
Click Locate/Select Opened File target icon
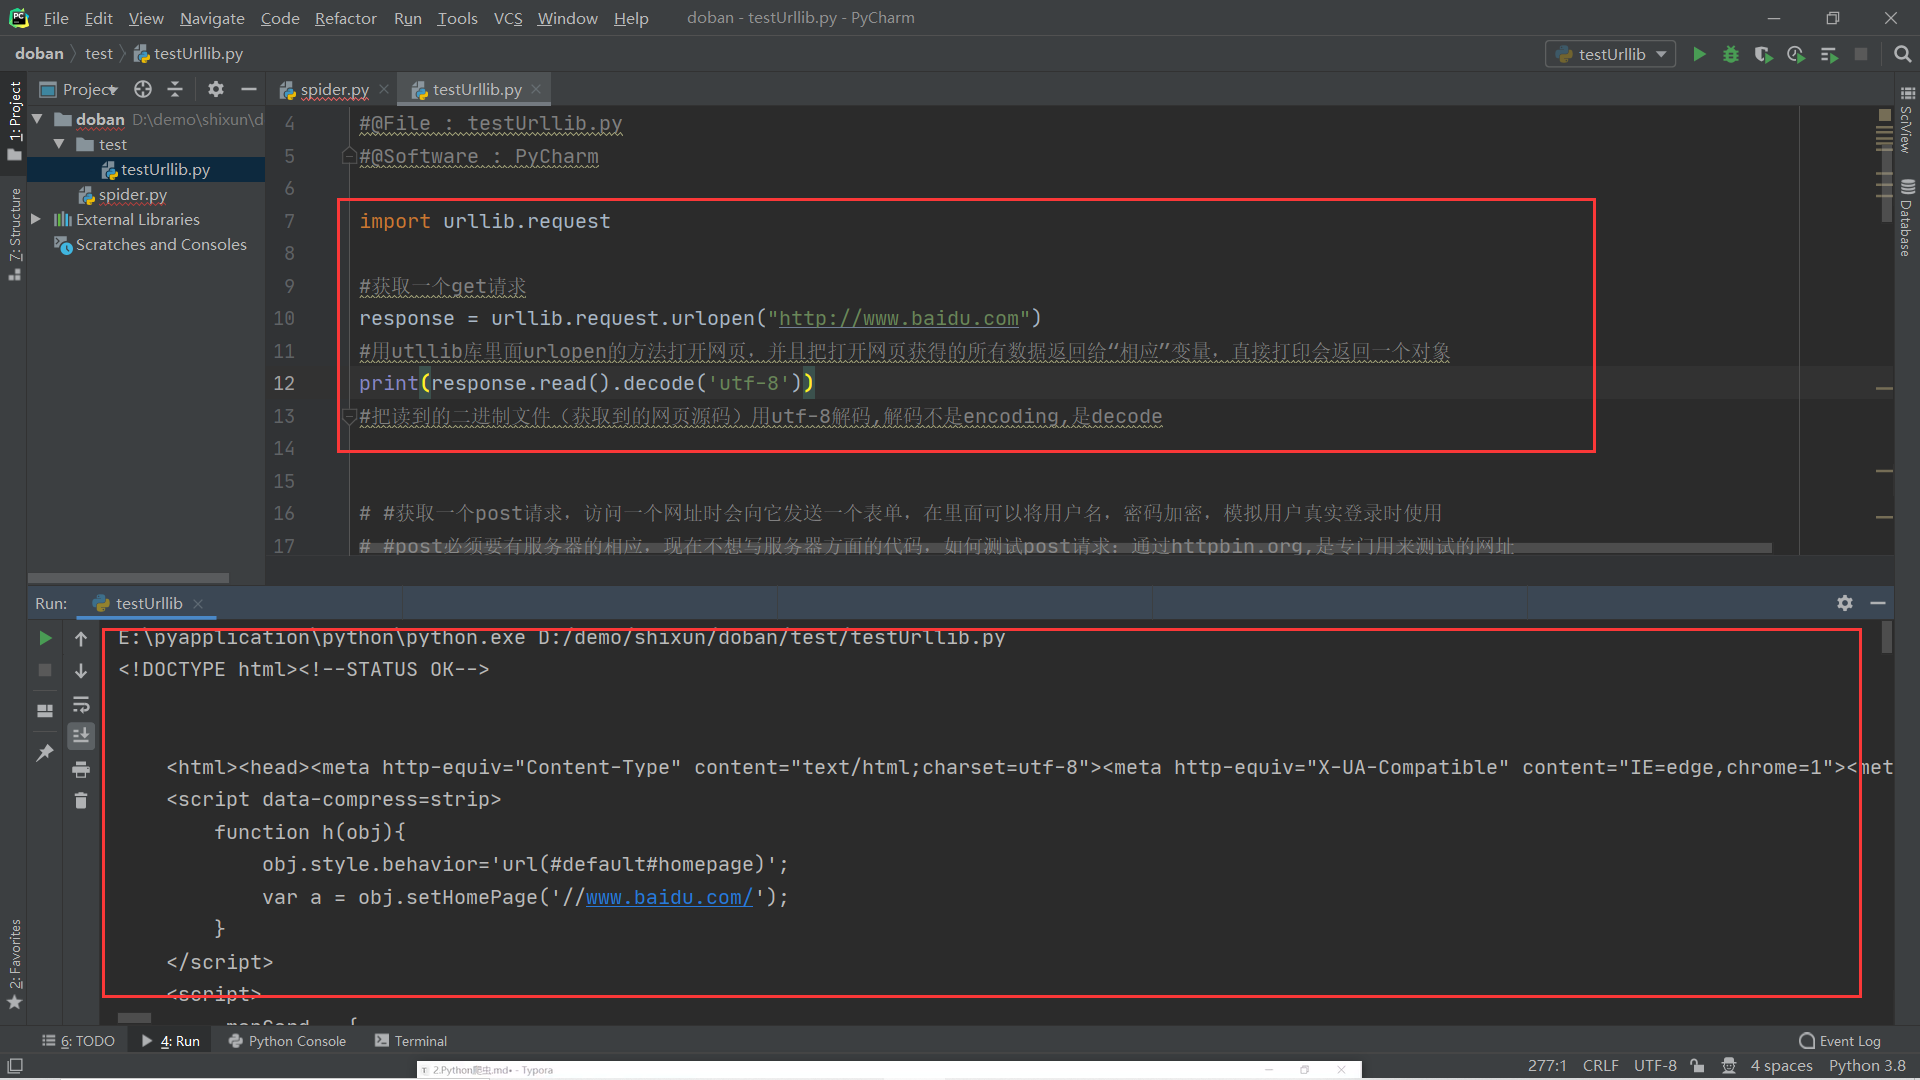143,89
